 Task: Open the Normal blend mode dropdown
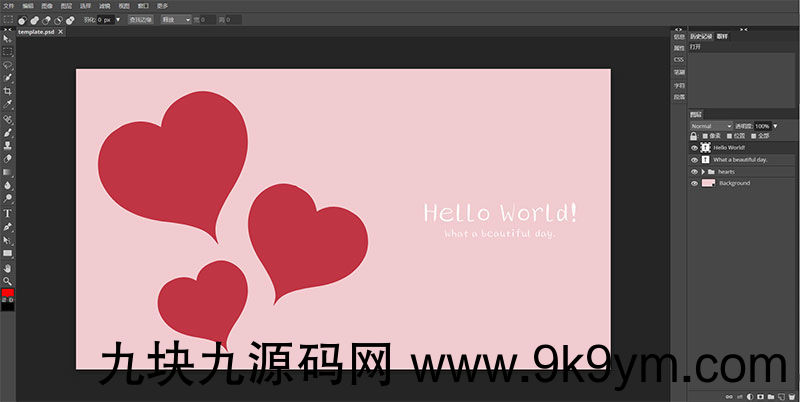(x=711, y=126)
